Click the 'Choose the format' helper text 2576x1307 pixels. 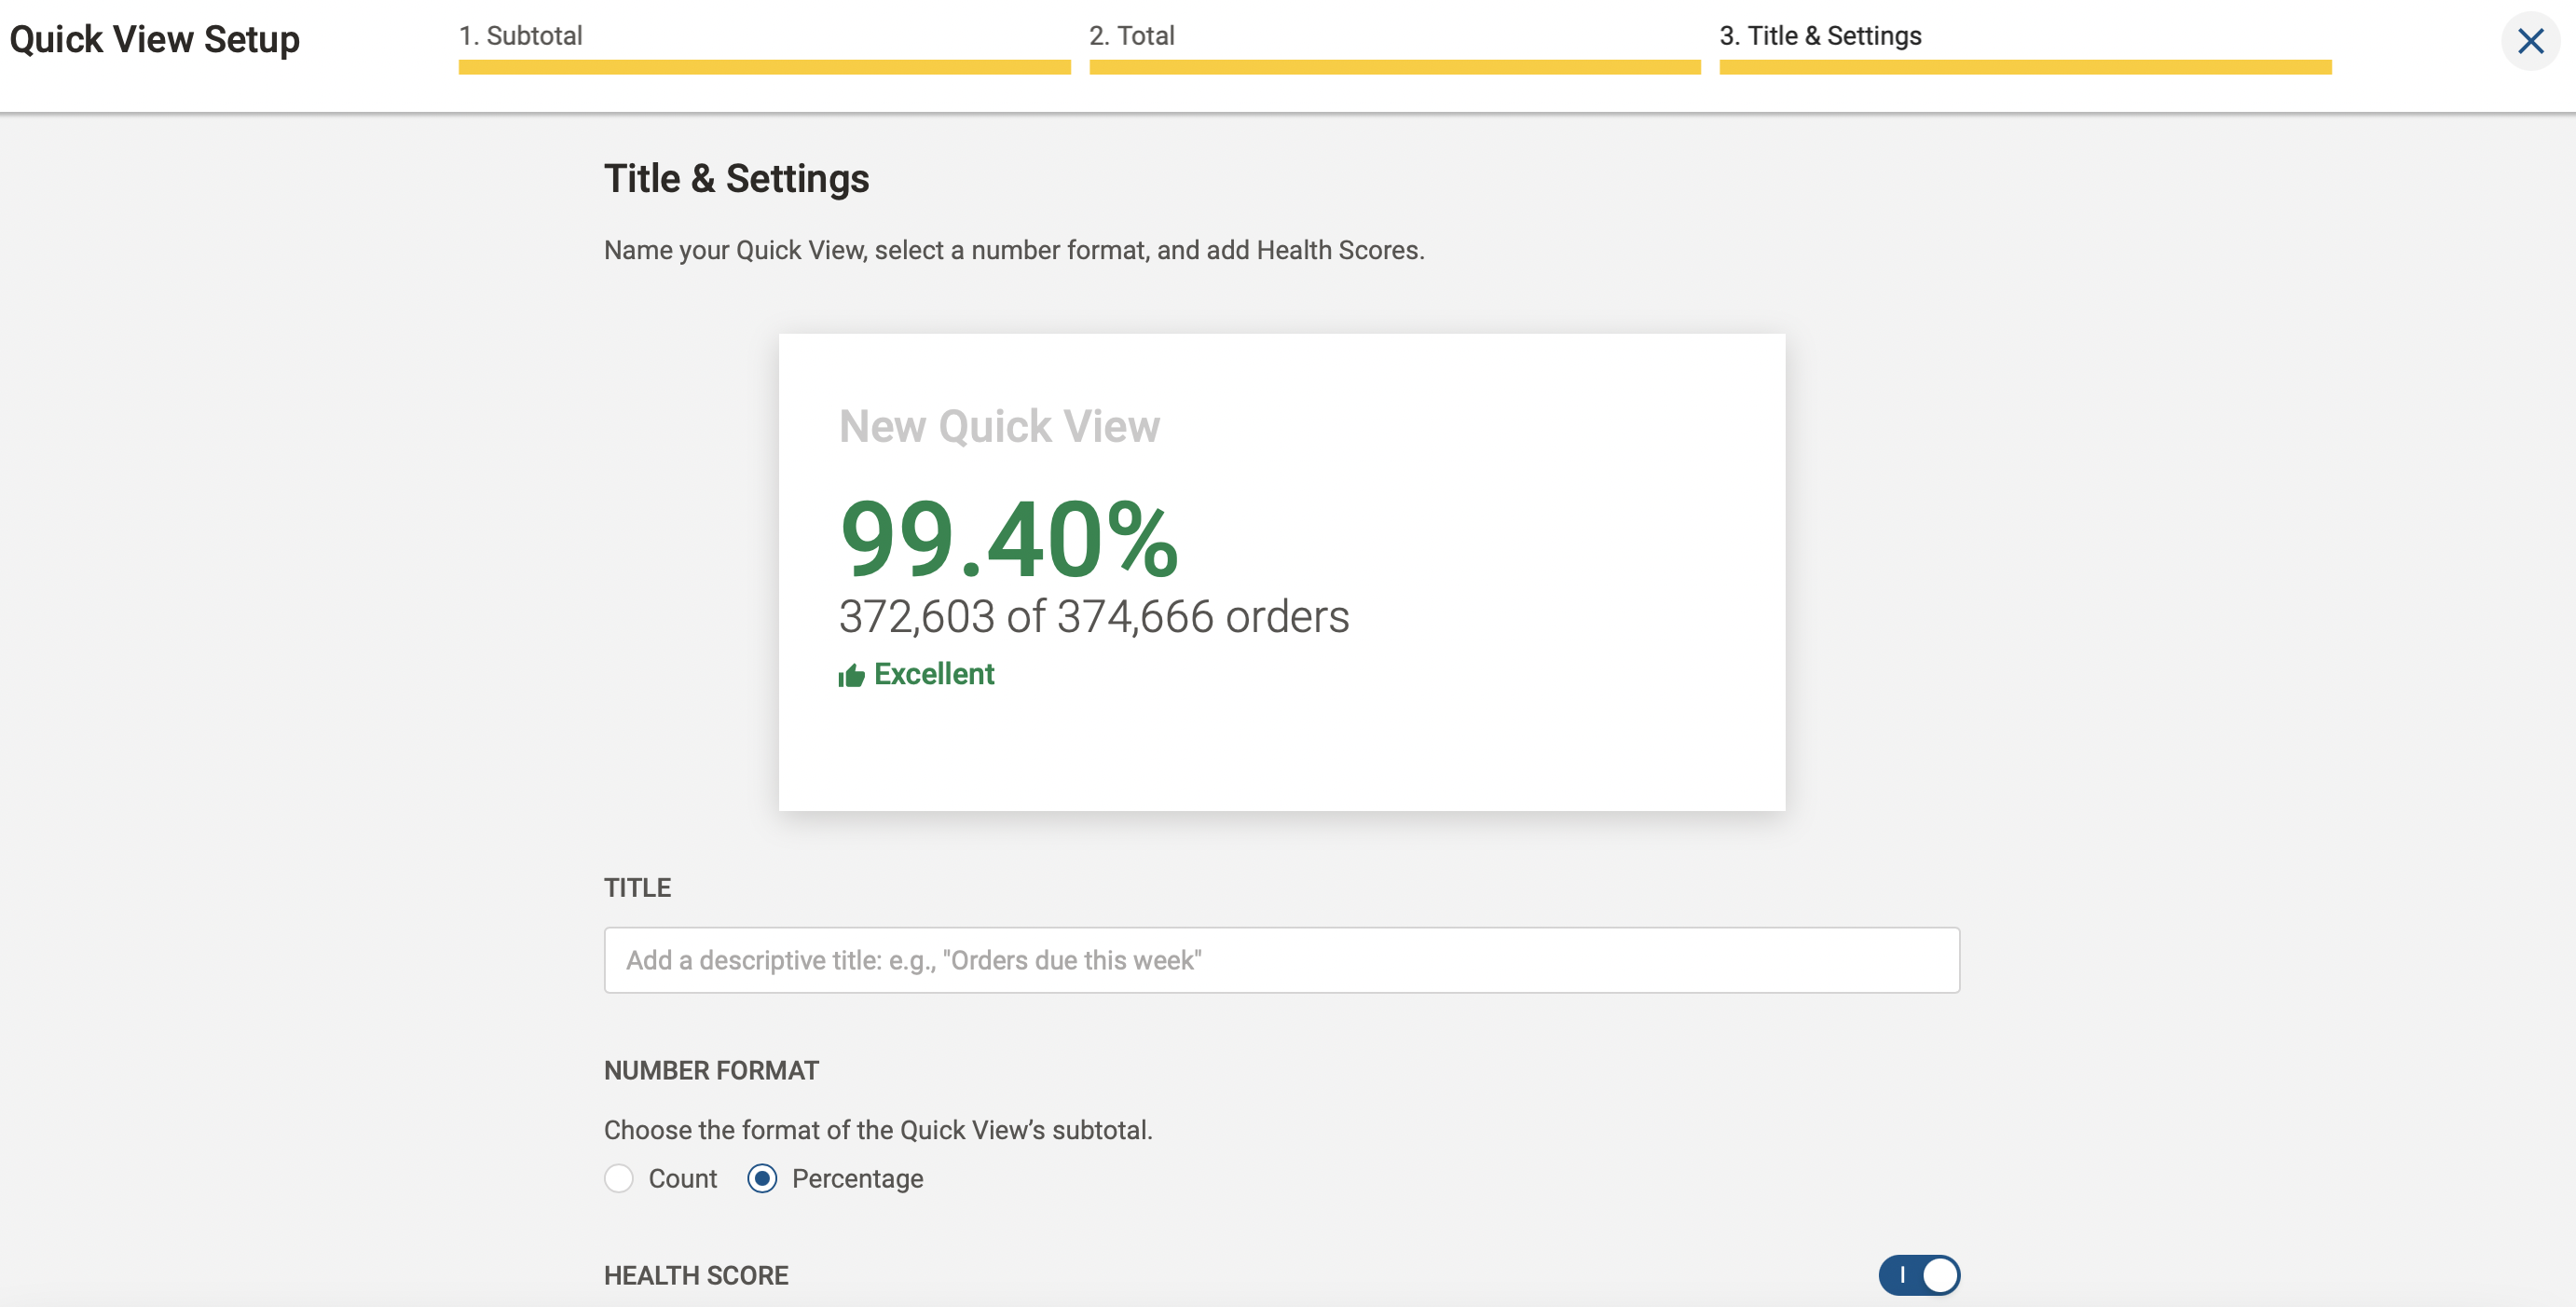coord(878,1130)
